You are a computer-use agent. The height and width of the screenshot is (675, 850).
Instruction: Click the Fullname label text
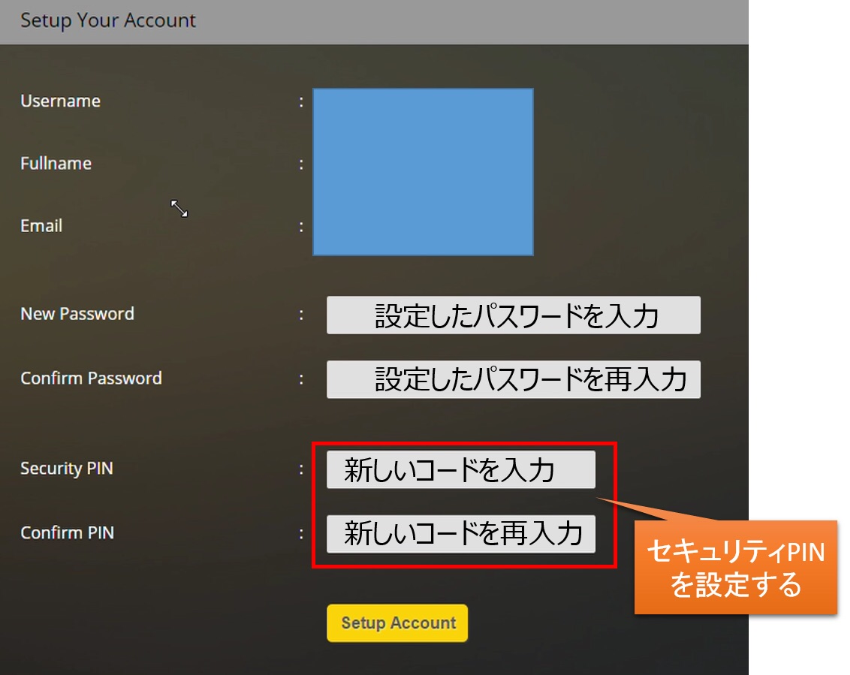coord(56,163)
